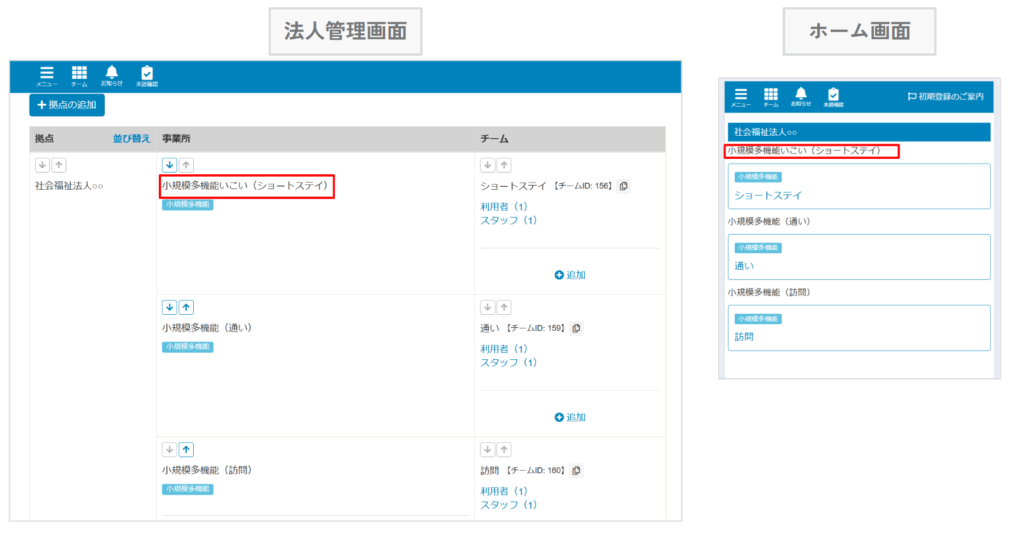The width and height of the screenshot is (1024, 533).
Task: Click 小規模多機能 tag under 通い office in table
Action: [187, 347]
